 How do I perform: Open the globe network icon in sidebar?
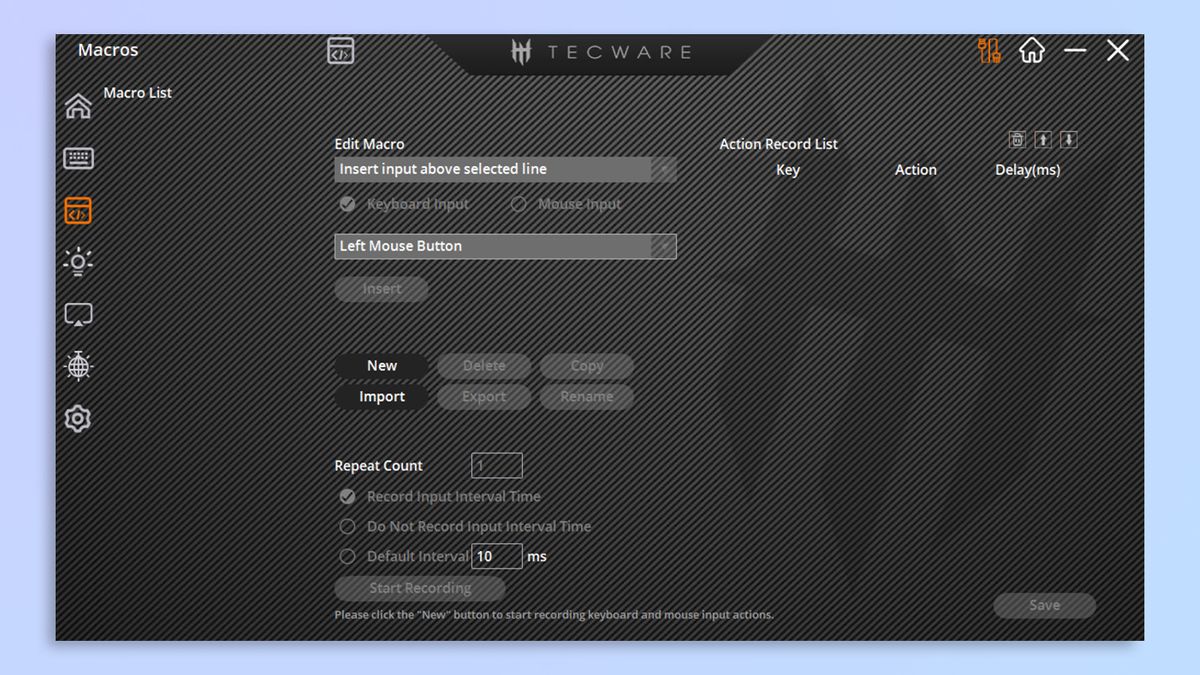[78, 366]
